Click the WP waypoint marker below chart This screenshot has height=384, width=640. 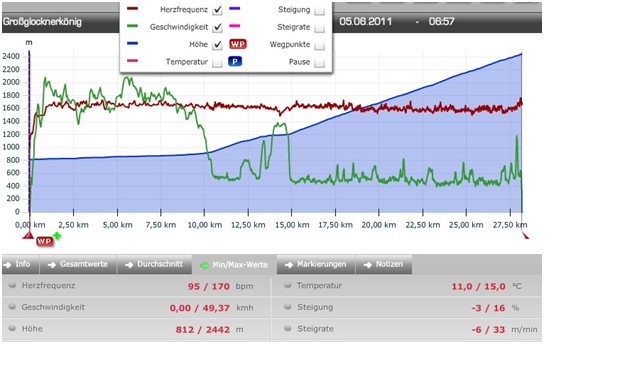(44, 241)
